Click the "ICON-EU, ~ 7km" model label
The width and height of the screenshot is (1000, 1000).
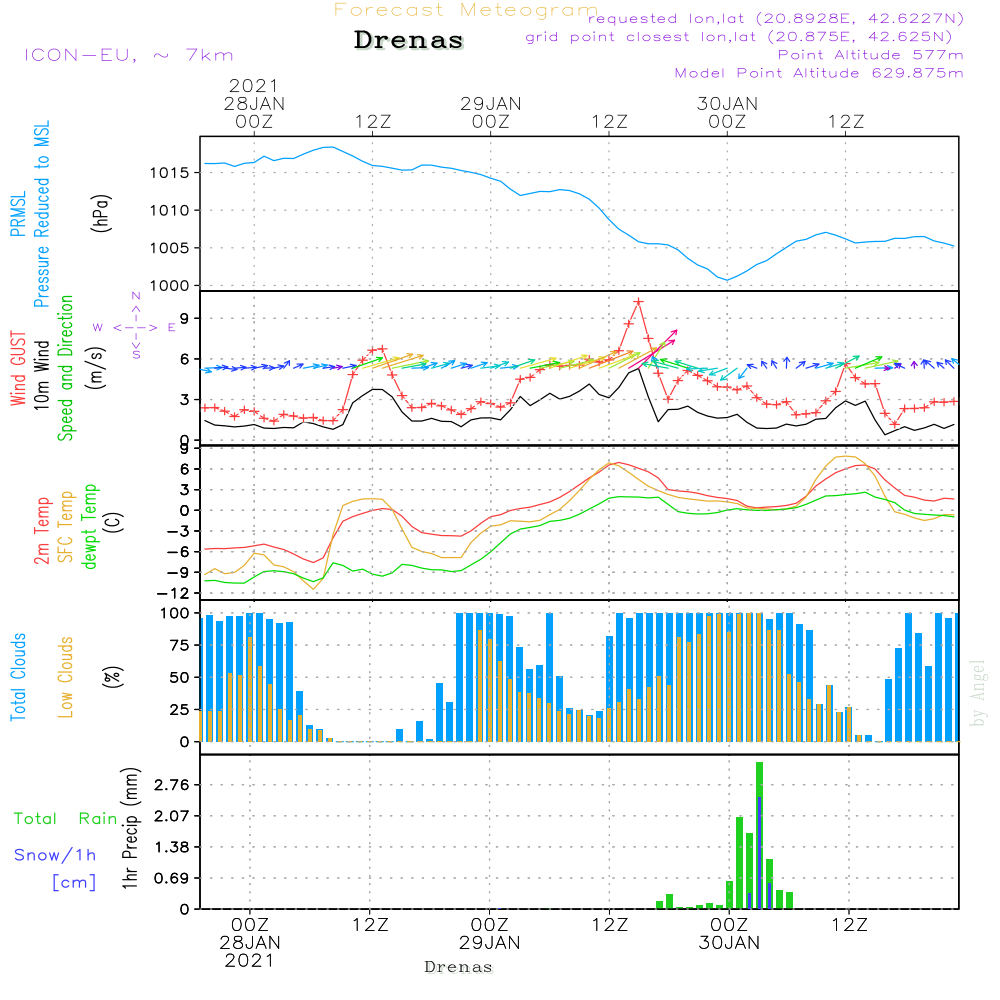tap(129, 55)
